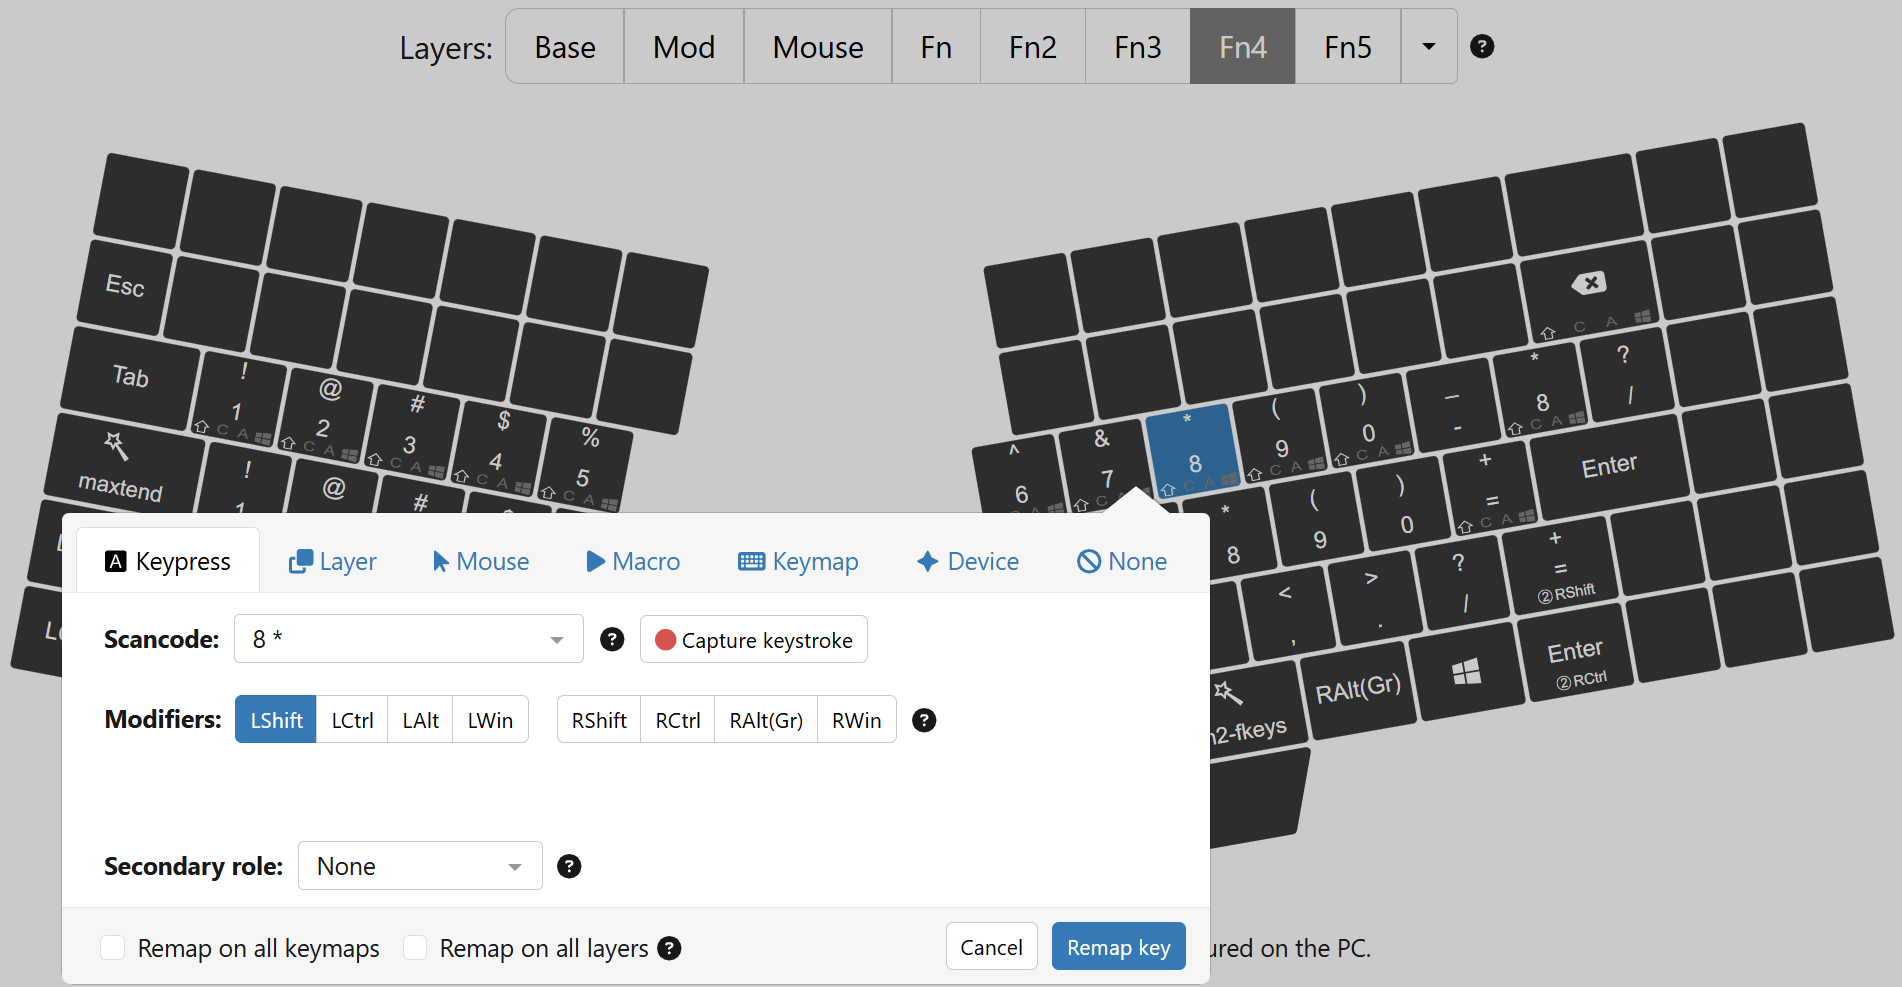Click Capture keystroke button

[753, 640]
